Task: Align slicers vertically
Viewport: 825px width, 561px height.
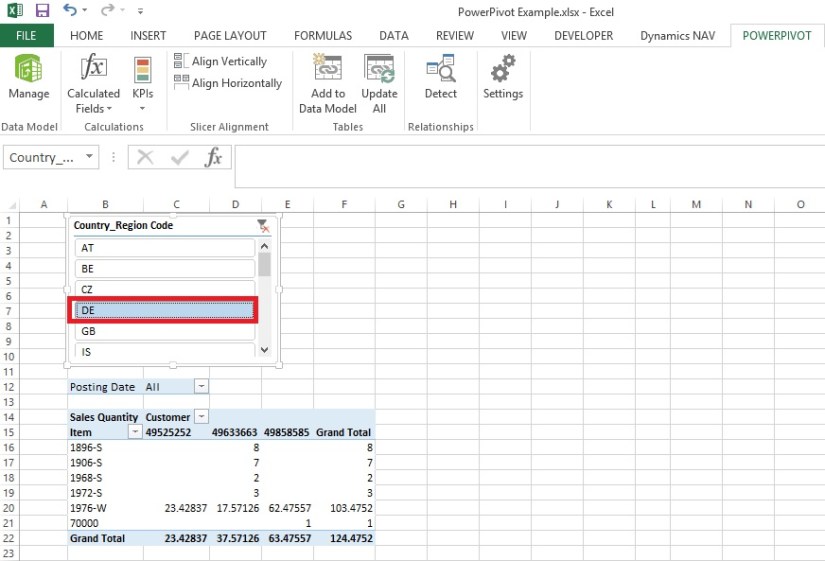Action: coord(220,61)
